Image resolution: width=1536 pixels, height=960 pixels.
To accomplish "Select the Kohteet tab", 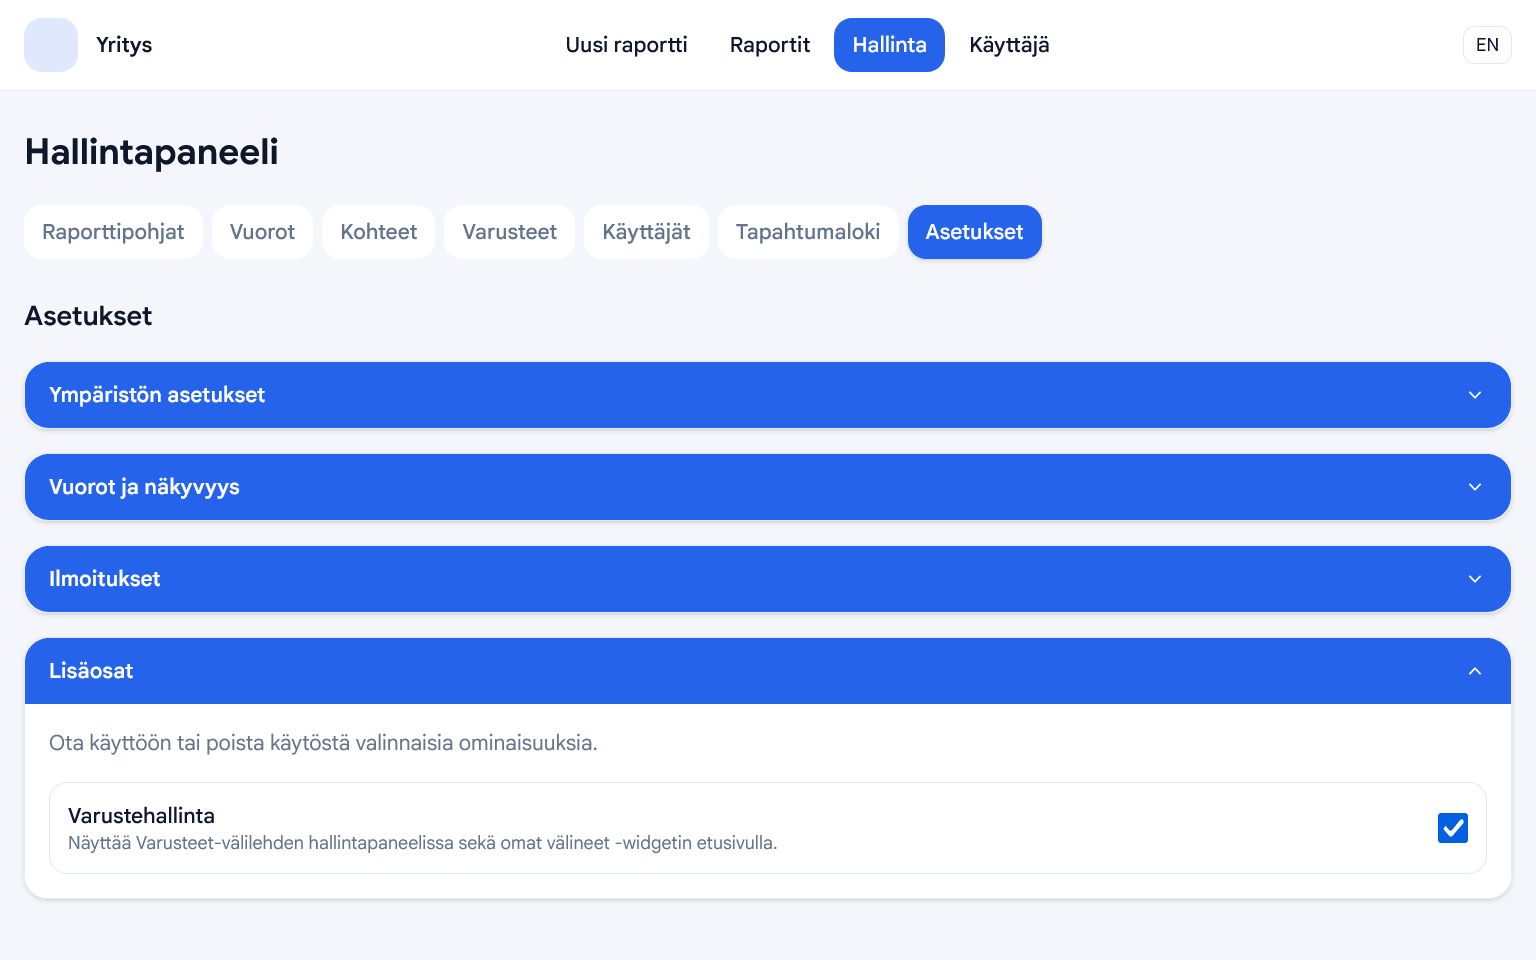I will coord(378,232).
